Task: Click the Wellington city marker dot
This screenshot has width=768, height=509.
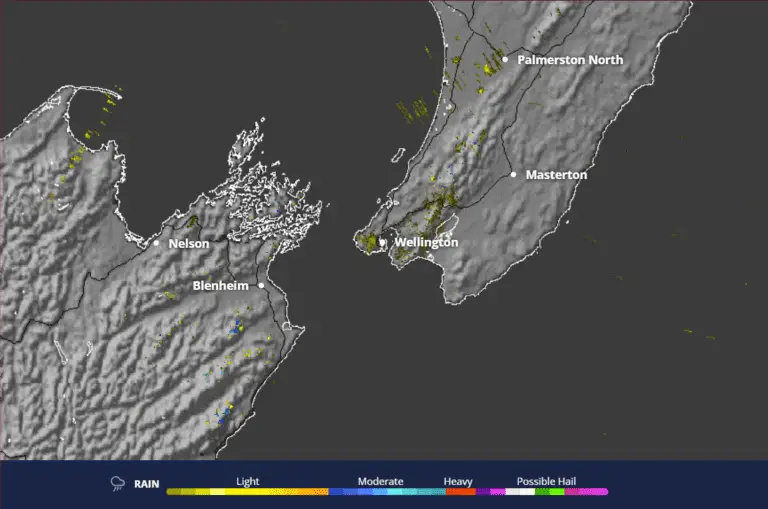Action: click(382, 242)
